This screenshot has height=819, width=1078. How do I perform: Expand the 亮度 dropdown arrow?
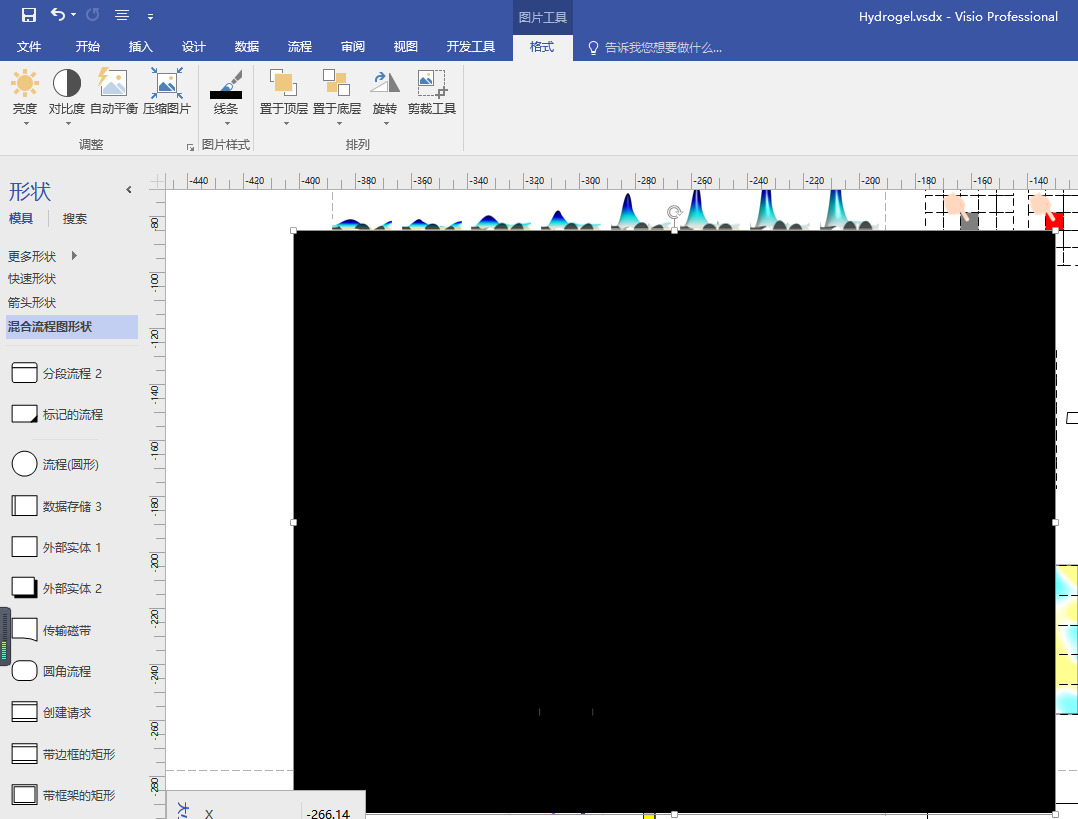click(26, 124)
